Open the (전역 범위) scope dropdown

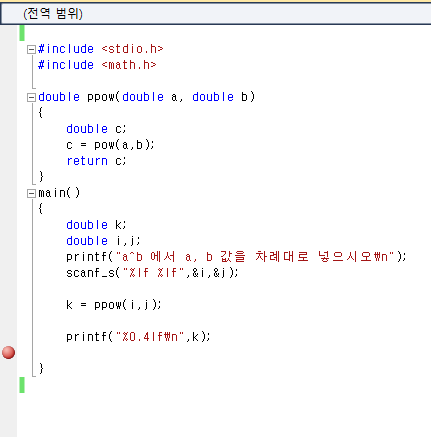216,14
